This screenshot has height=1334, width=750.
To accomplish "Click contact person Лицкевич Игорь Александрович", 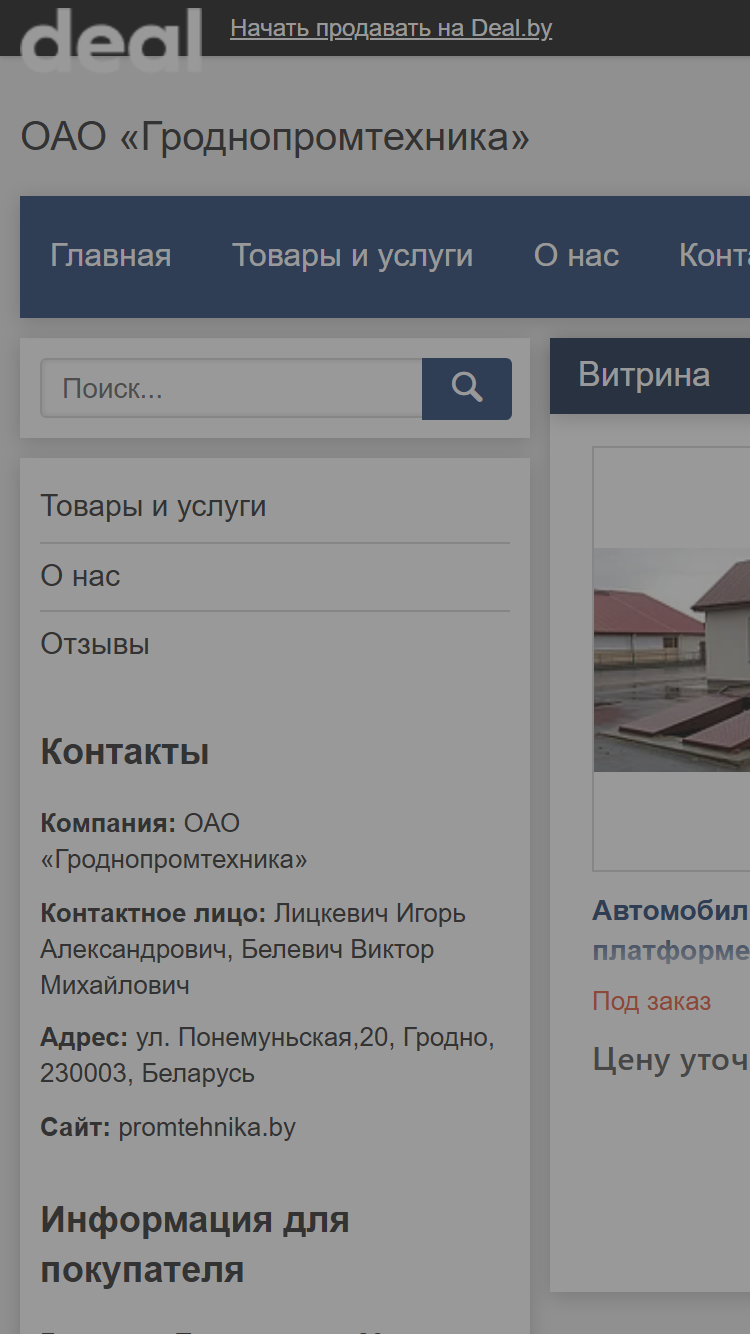I will pyautogui.click(x=253, y=931).
